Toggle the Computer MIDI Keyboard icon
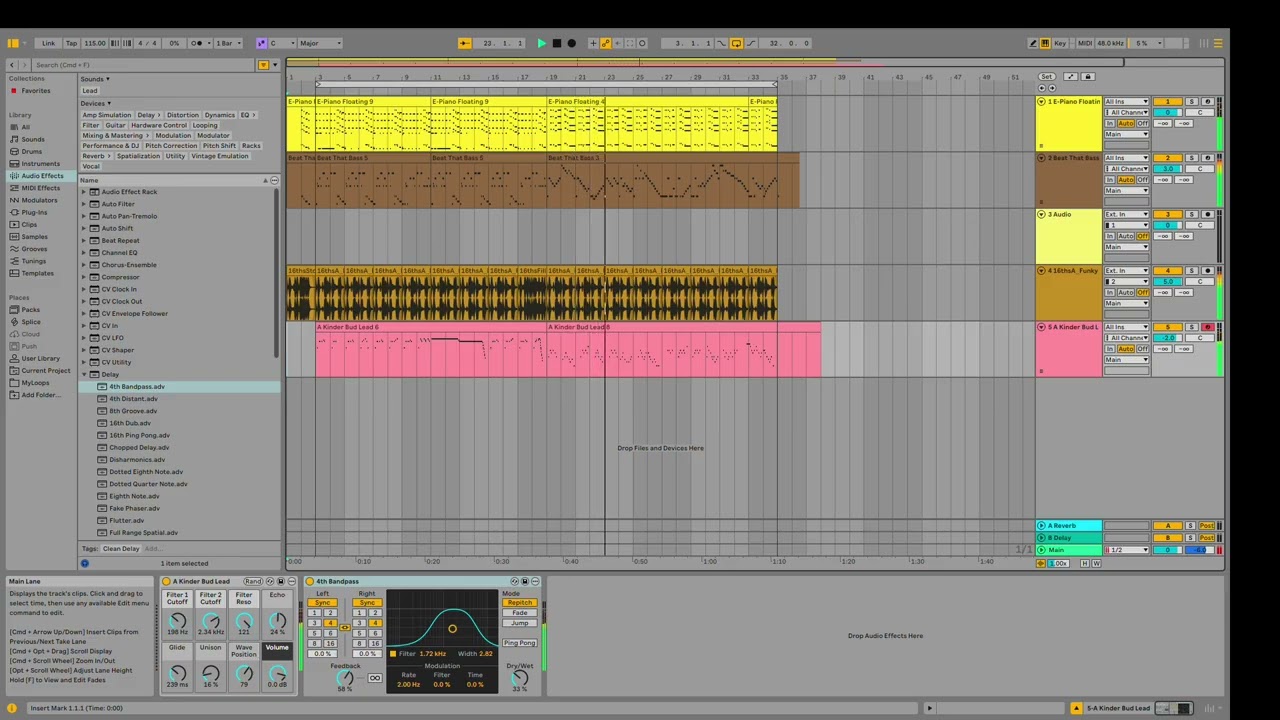 1045,43
